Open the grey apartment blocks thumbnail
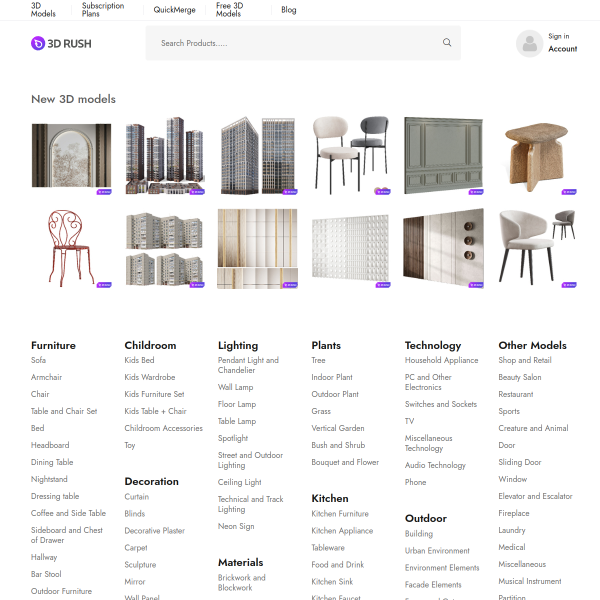This screenshot has height=600, width=600. point(165,249)
